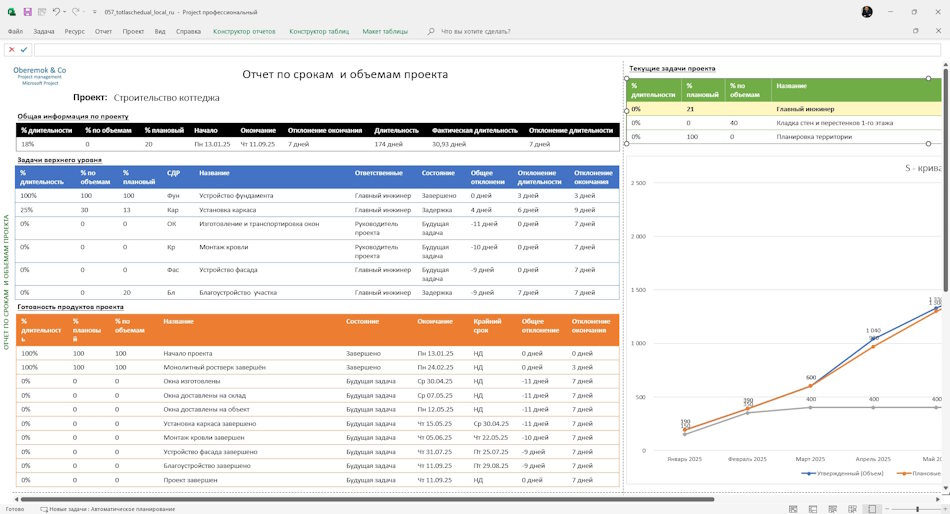950x514 pixels.
Task: Click the 'Окна доставлены на склад' cell
Action: (204, 395)
